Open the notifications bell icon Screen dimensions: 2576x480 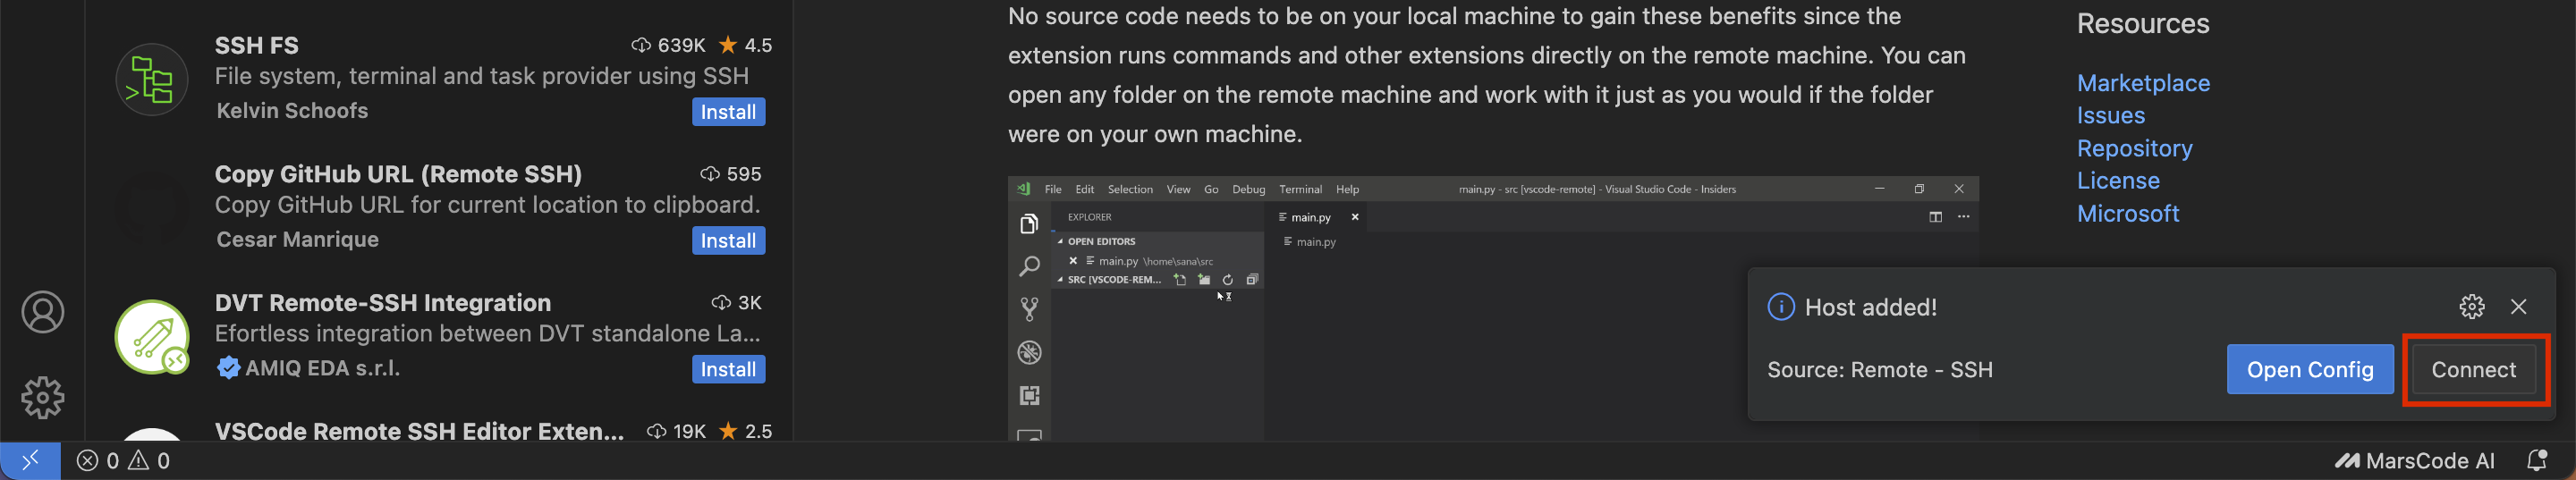coord(2537,460)
